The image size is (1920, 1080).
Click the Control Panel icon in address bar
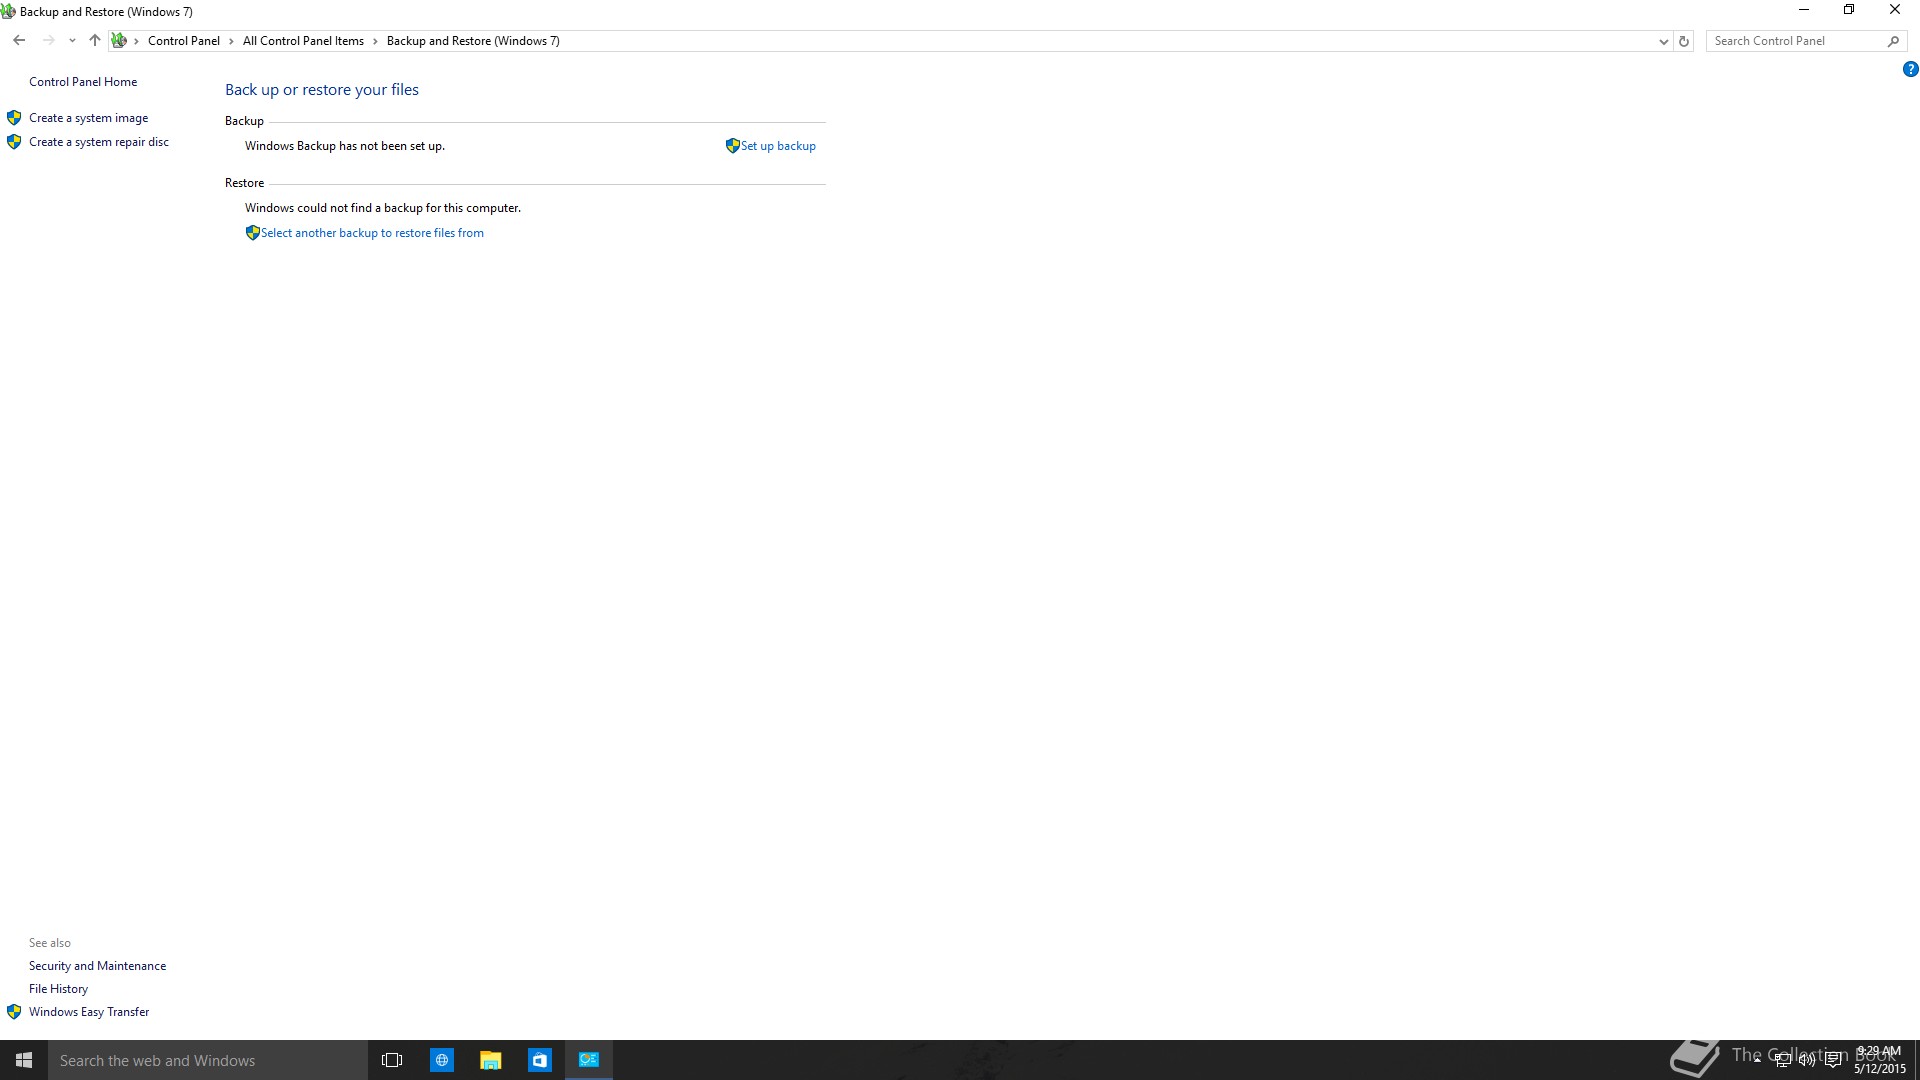pos(119,41)
